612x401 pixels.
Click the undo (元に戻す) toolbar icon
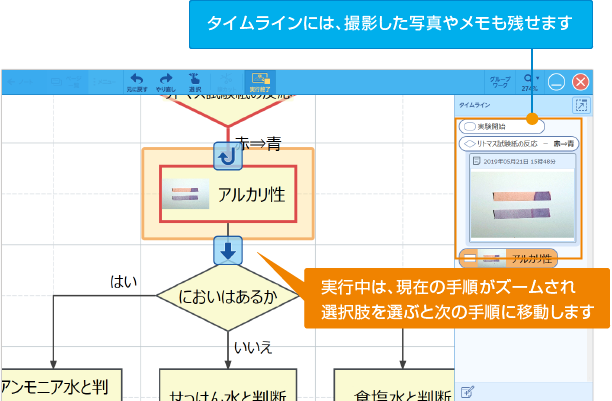[x=136, y=82]
